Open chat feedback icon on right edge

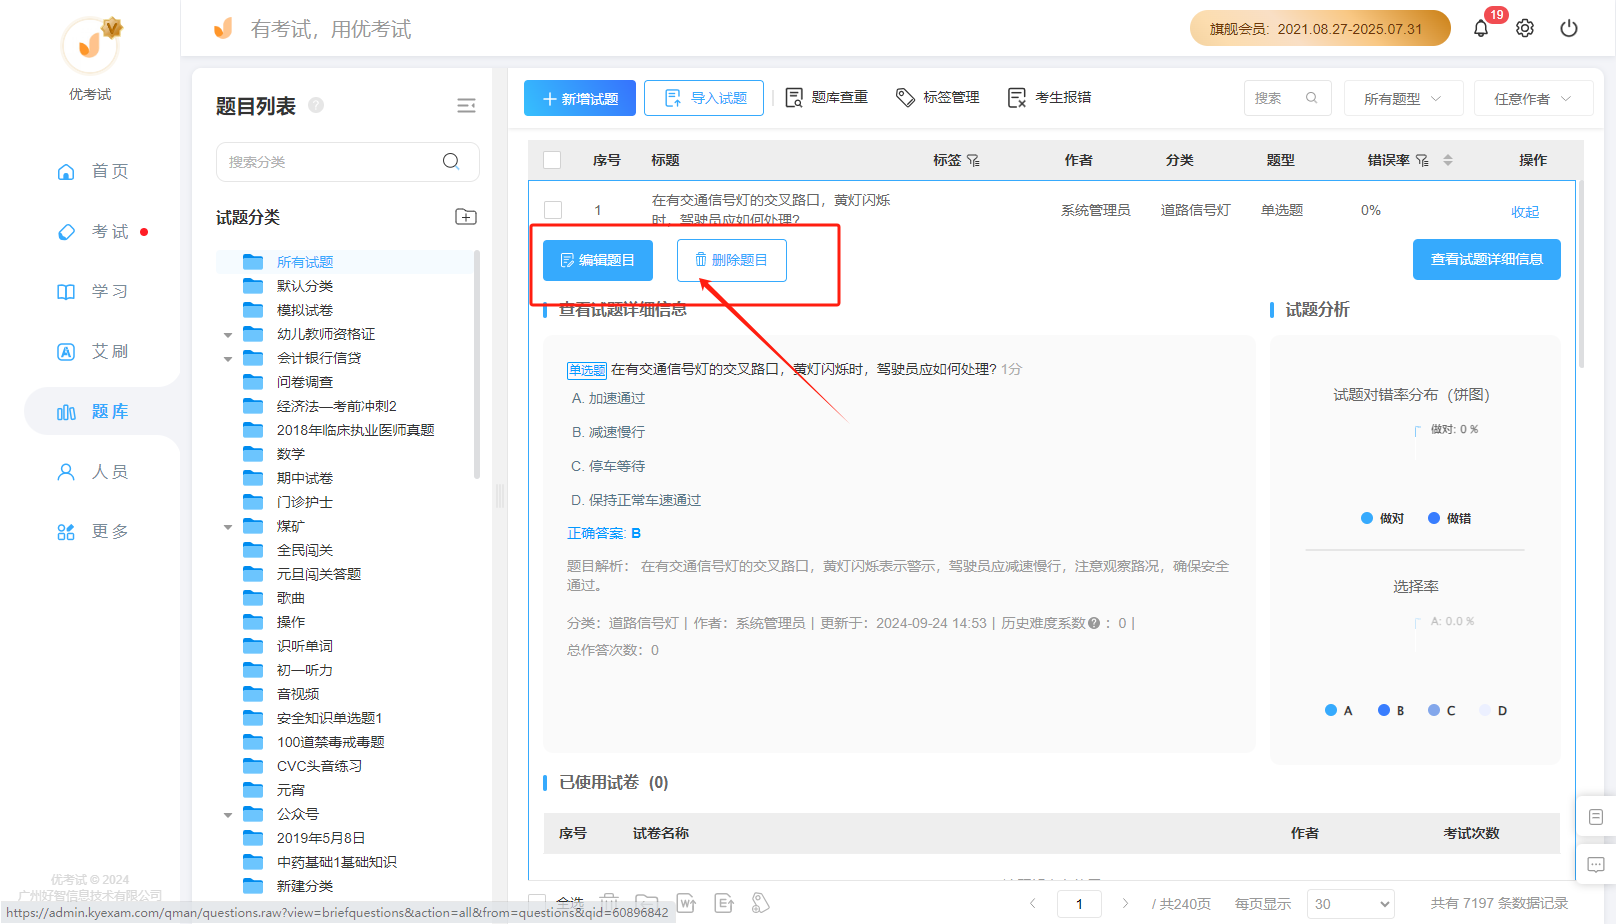coord(1596,864)
